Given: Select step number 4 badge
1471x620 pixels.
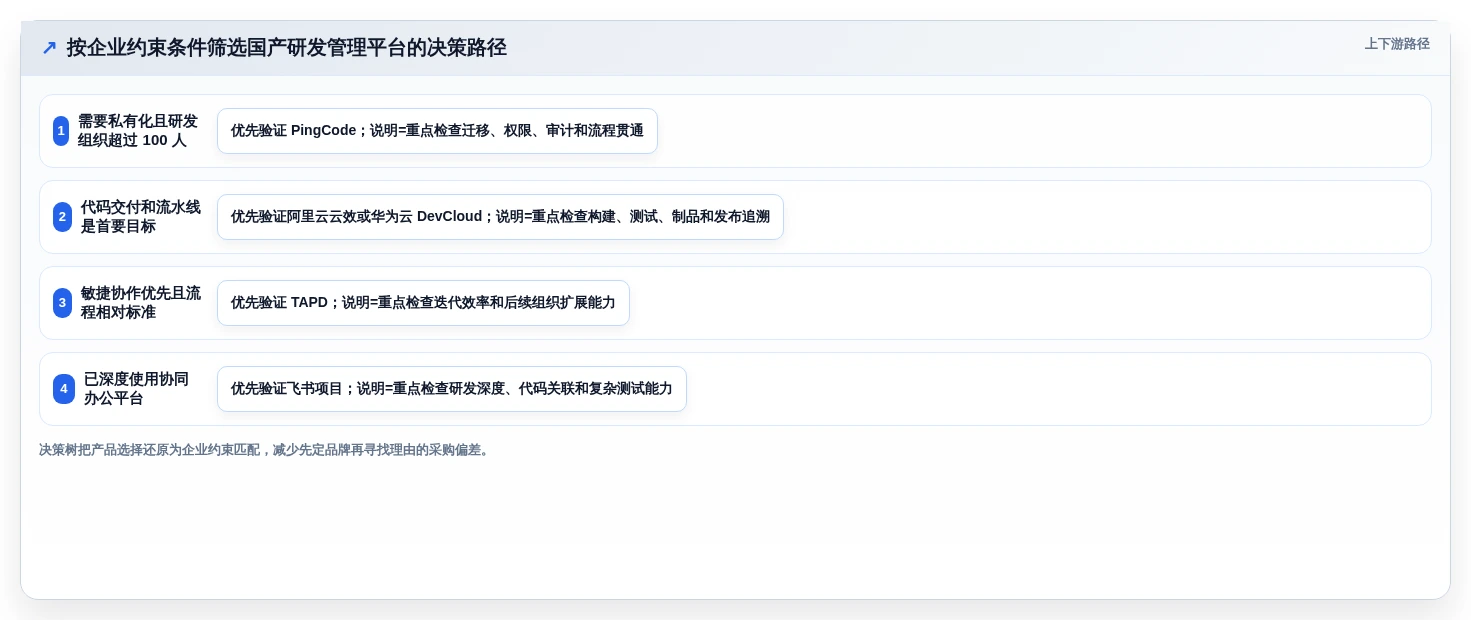Looking at the screenshot, I should click(64, 389).
